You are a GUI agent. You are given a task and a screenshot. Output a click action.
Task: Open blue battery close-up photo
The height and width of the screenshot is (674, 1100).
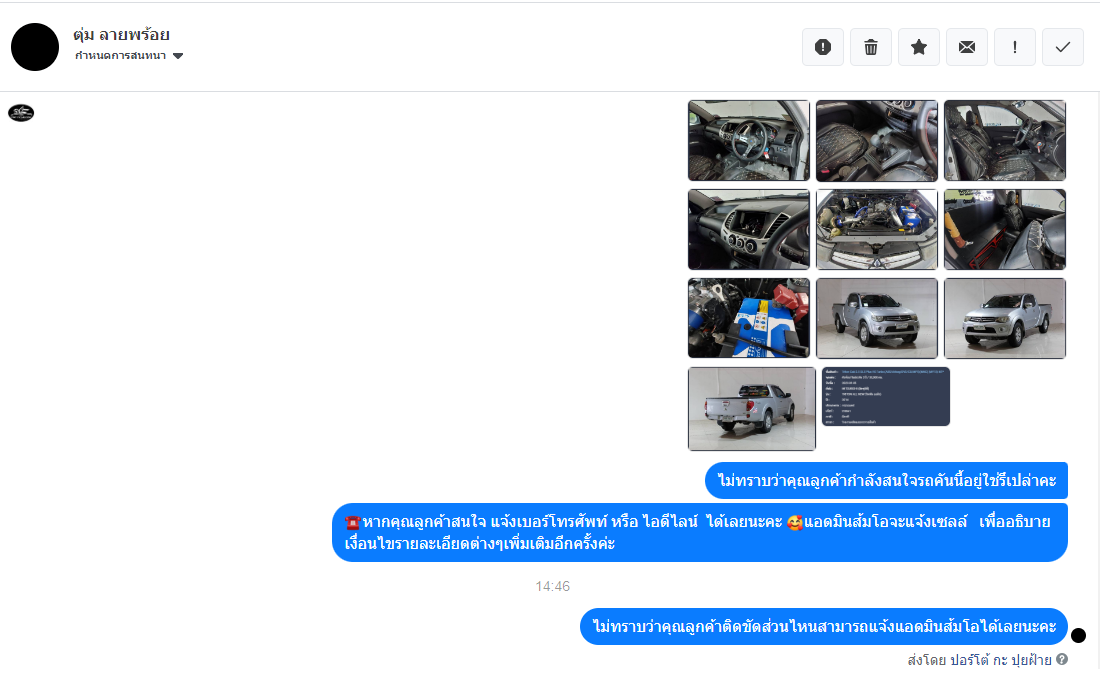click(749, 318)
